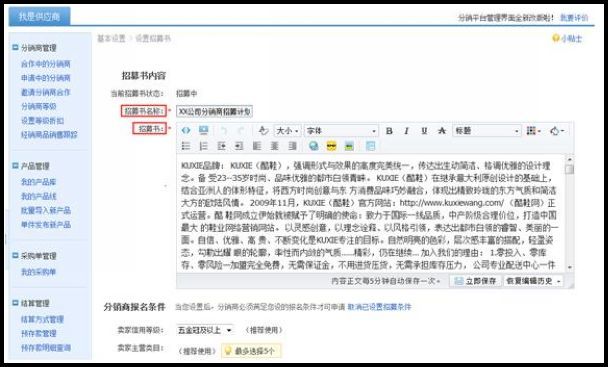The width and height of the screenshot is (608, 367).
Task: Open the 字体 font family dropdown
Action: pos(341,131)
